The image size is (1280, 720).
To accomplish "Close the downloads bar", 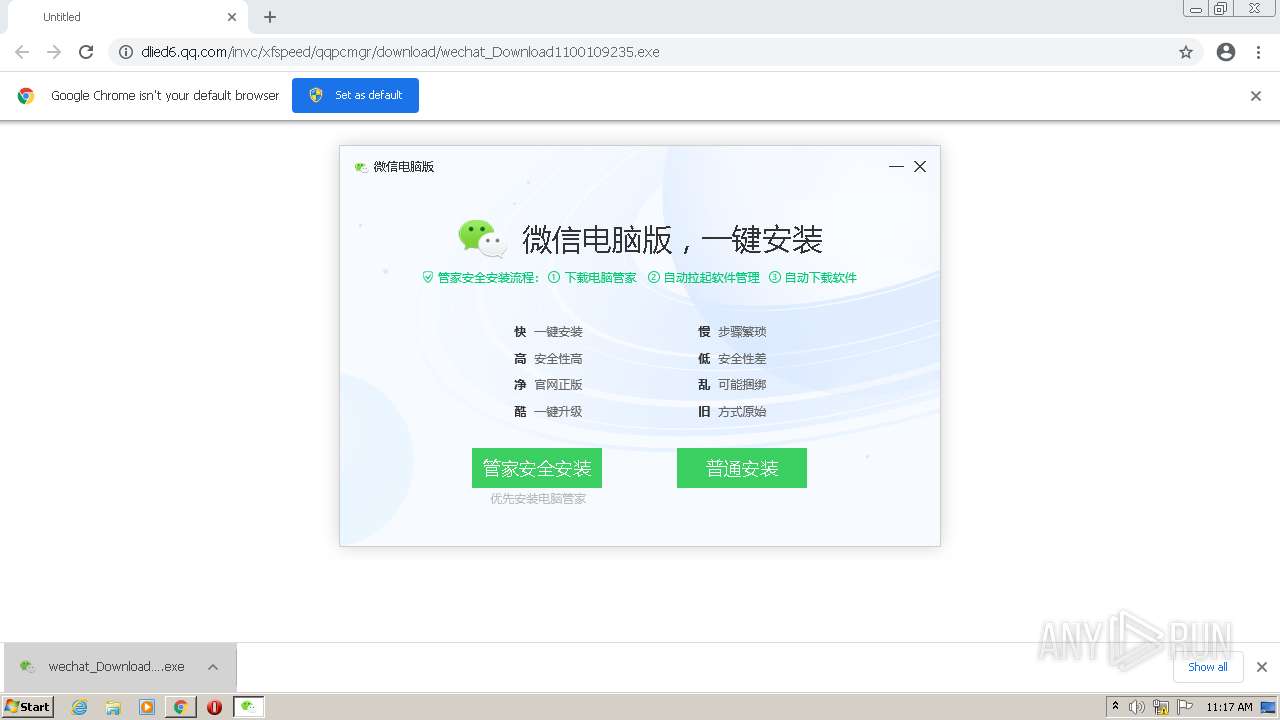I will pyautogui.click(x=1262, y=667).
